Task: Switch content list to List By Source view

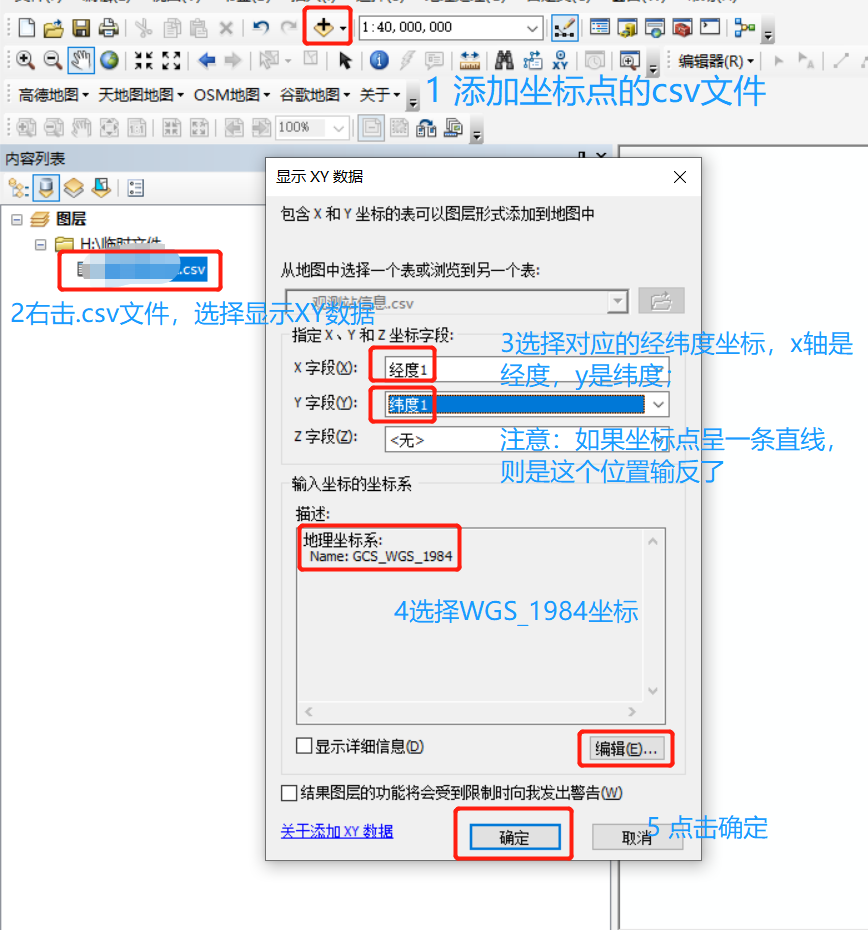Action: coord(46,188)
